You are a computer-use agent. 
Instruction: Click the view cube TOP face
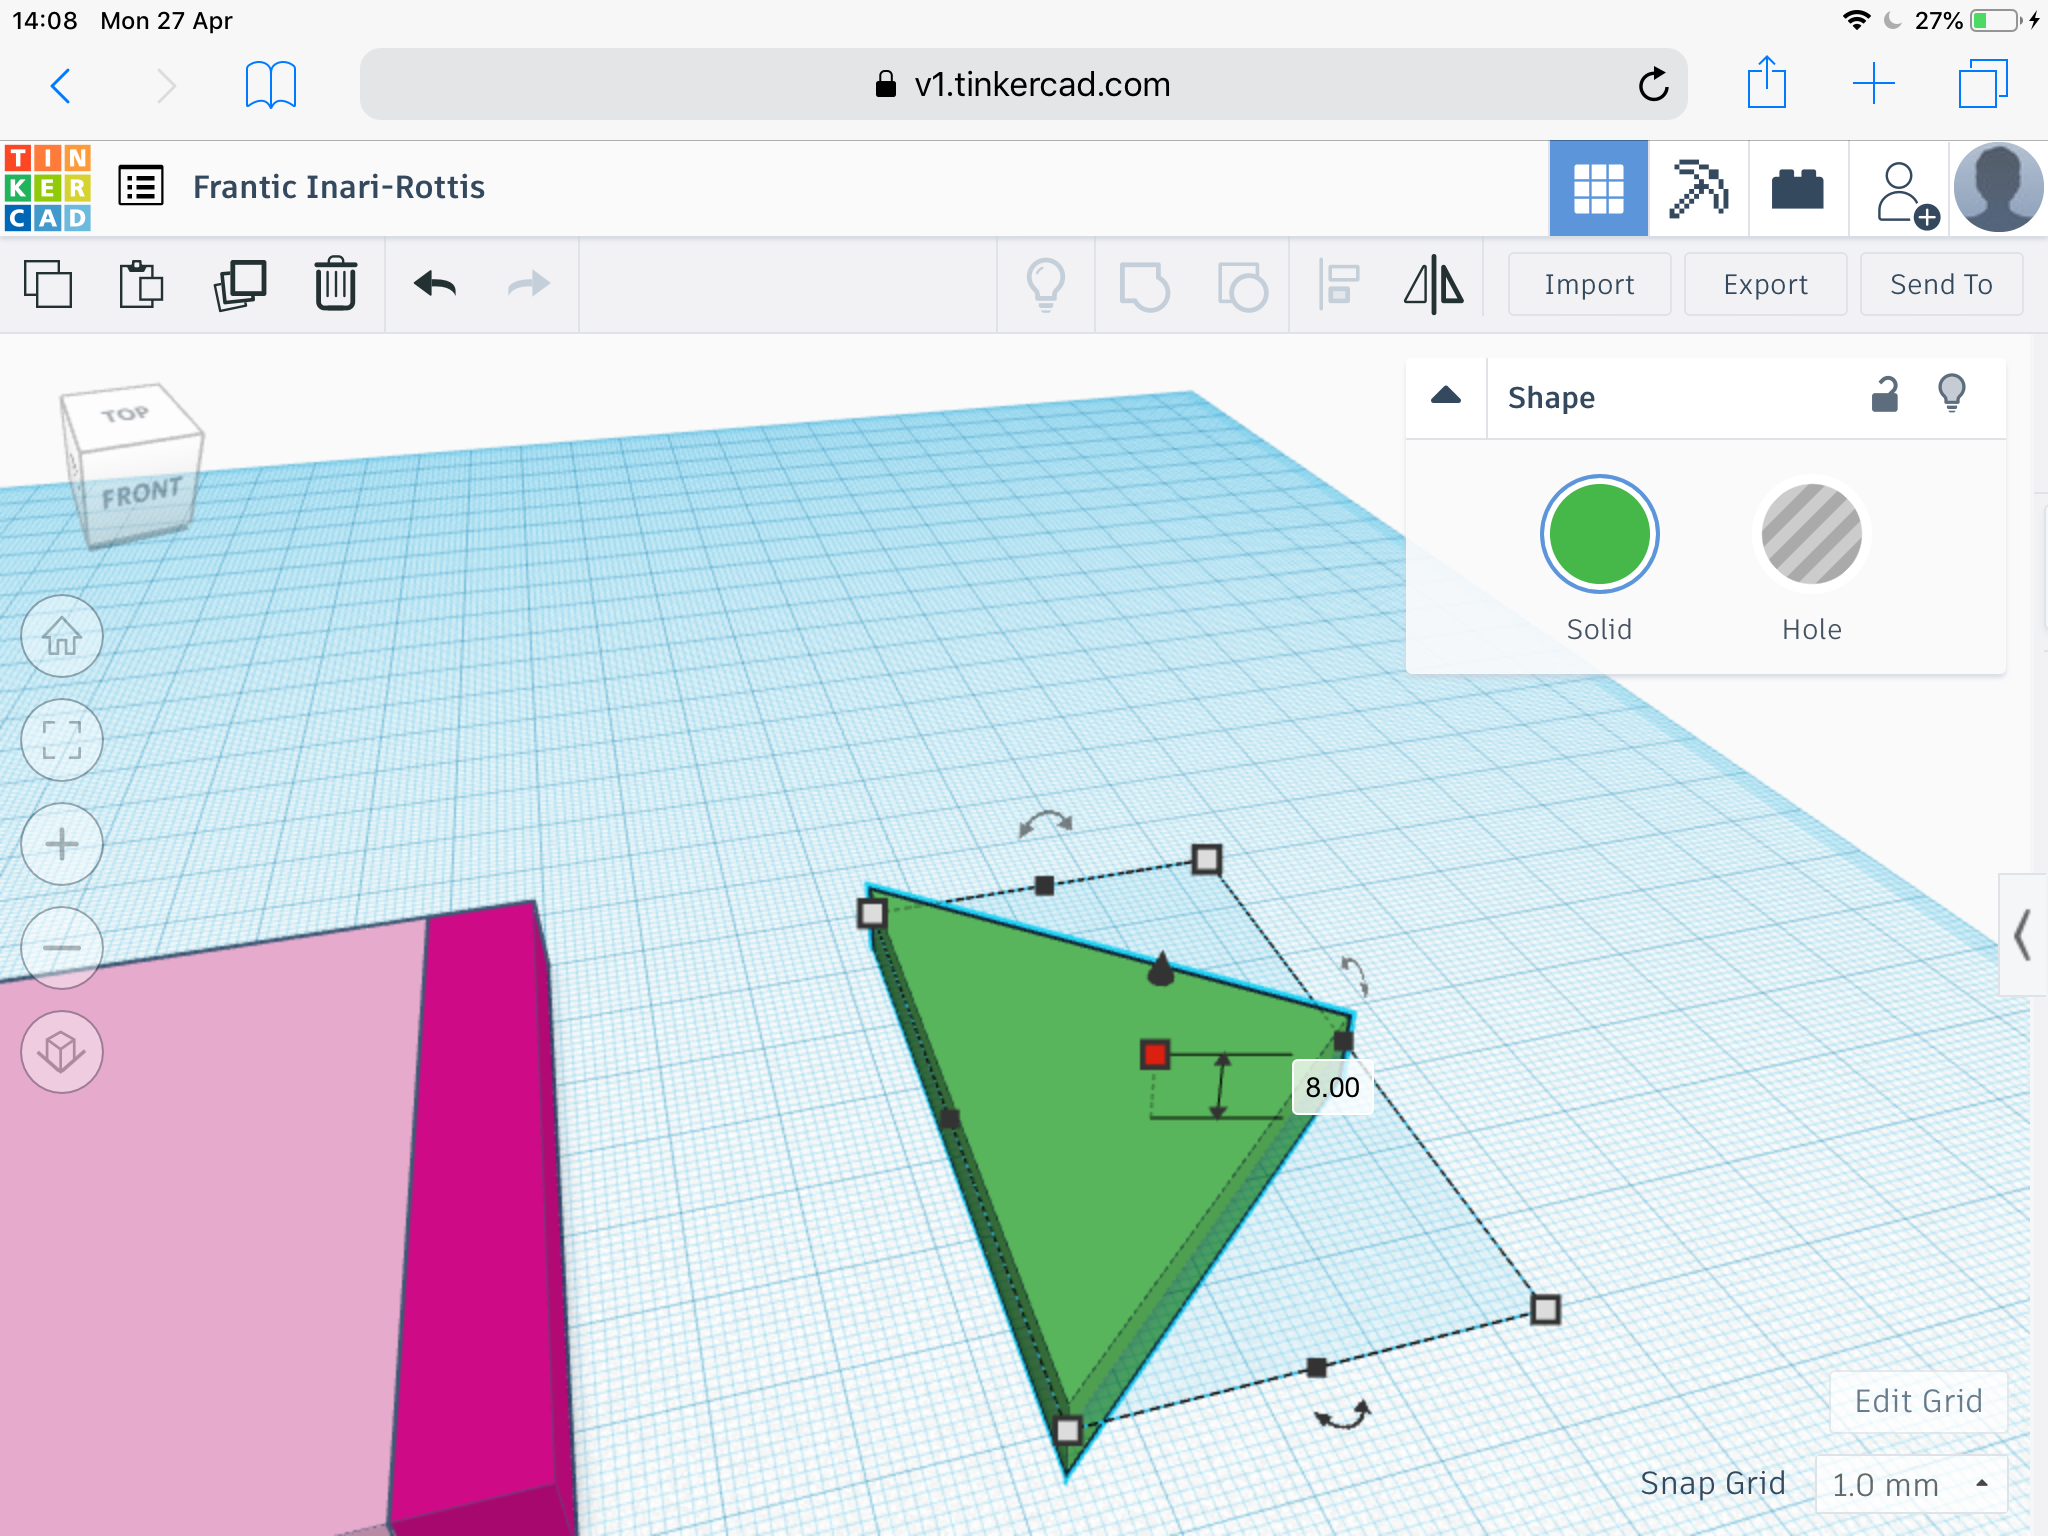[127, 414]
